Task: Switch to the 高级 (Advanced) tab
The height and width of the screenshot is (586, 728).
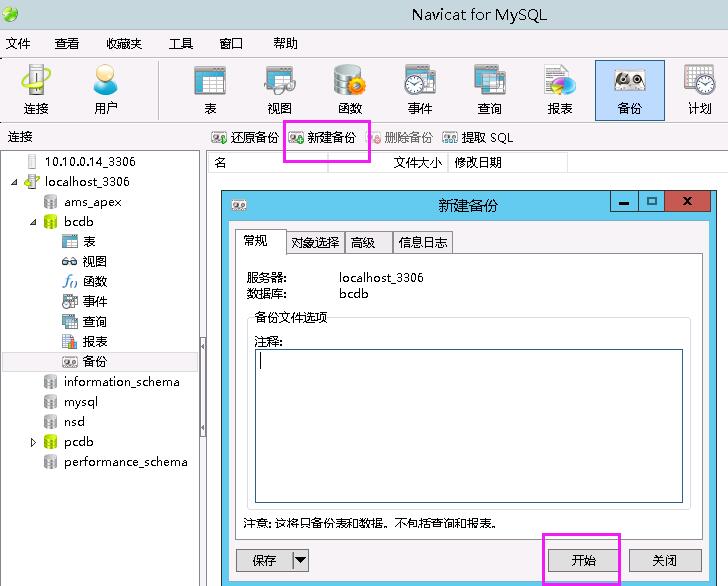Action: pos(364,242)
